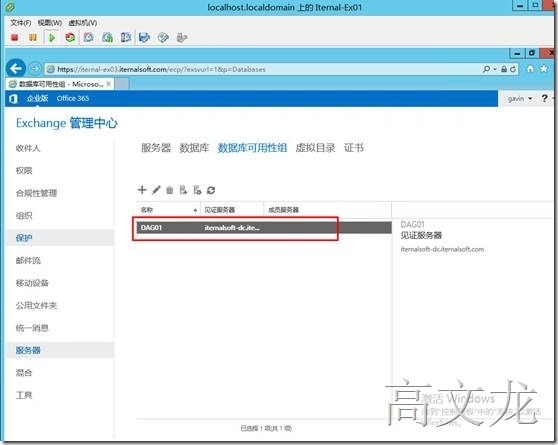The image size is (558, 445).
Task: Click the 成员服务器 column header
Action: click(327, 210)
